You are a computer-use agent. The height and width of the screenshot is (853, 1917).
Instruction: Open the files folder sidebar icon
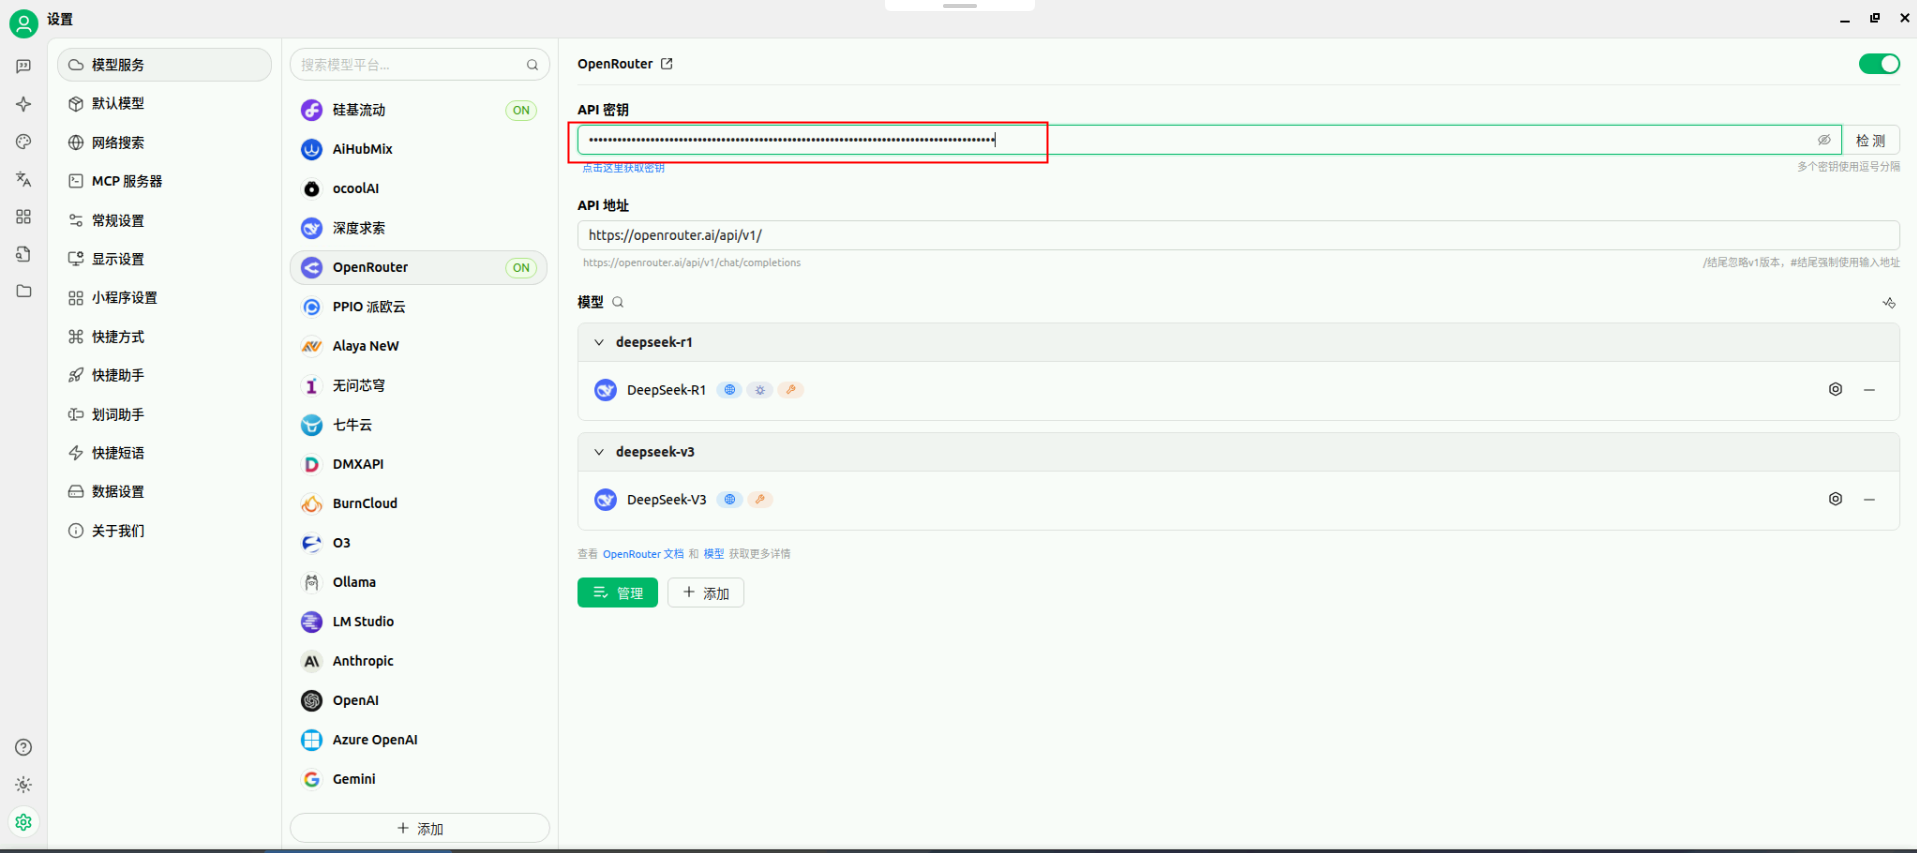[24, 291]
